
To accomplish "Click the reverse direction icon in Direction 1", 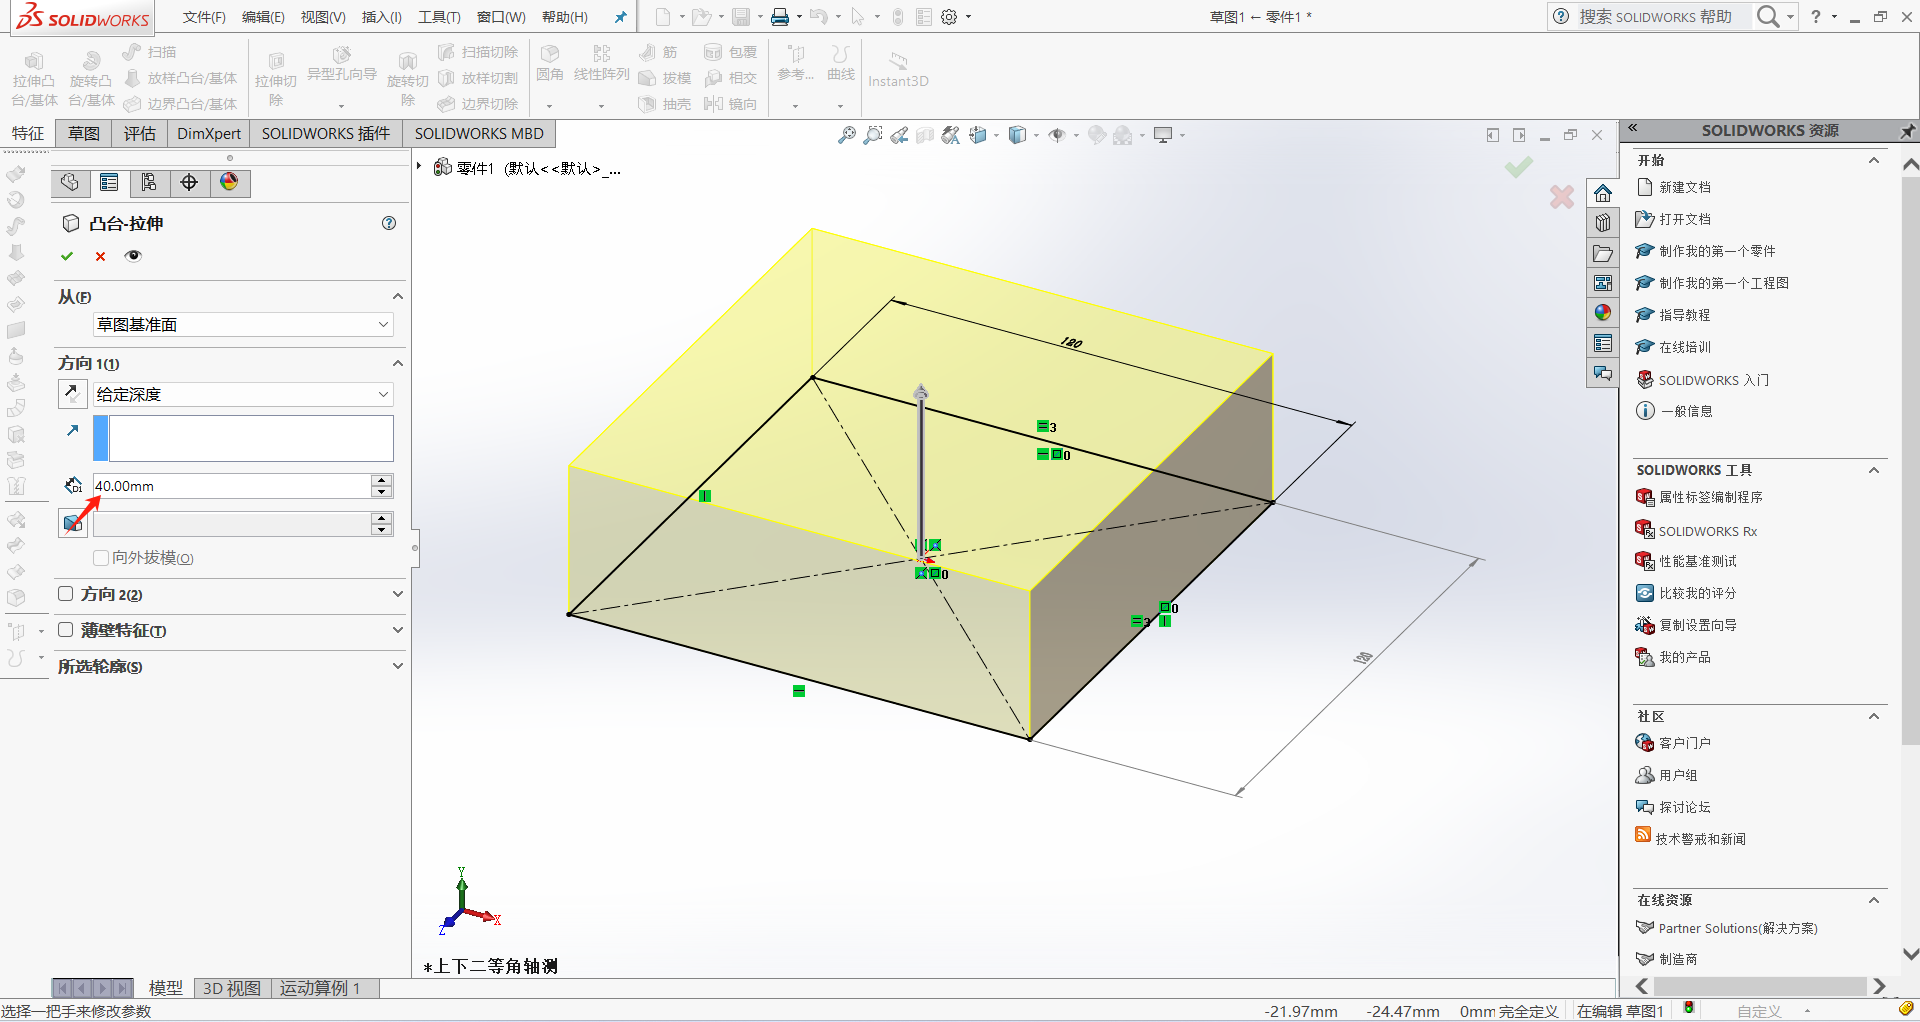I will click(x=72, y=393).
